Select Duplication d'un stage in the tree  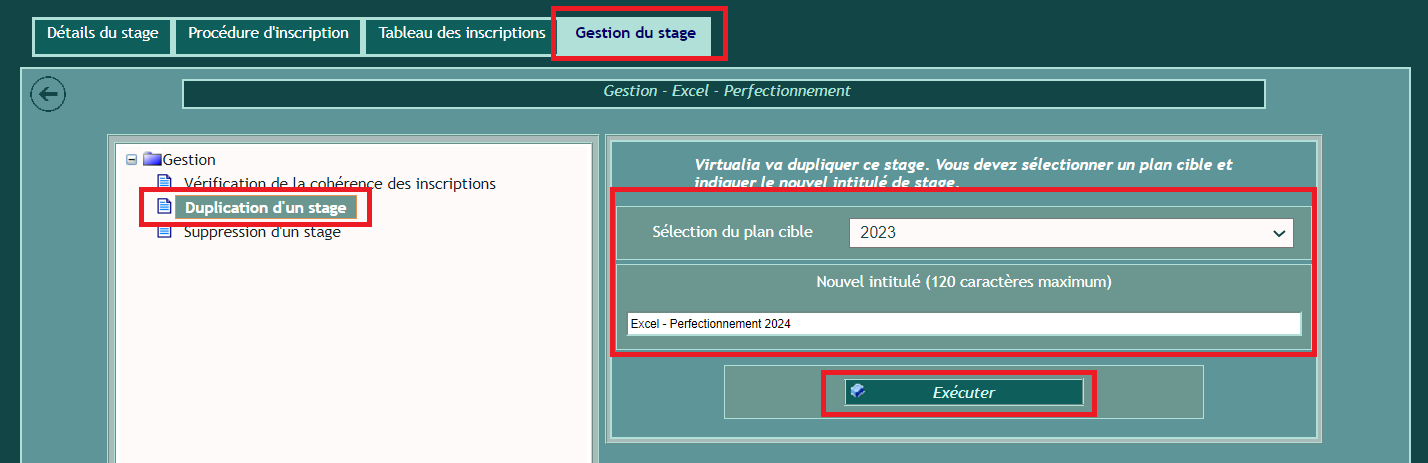pyautogui.click(x=265, y=208)
